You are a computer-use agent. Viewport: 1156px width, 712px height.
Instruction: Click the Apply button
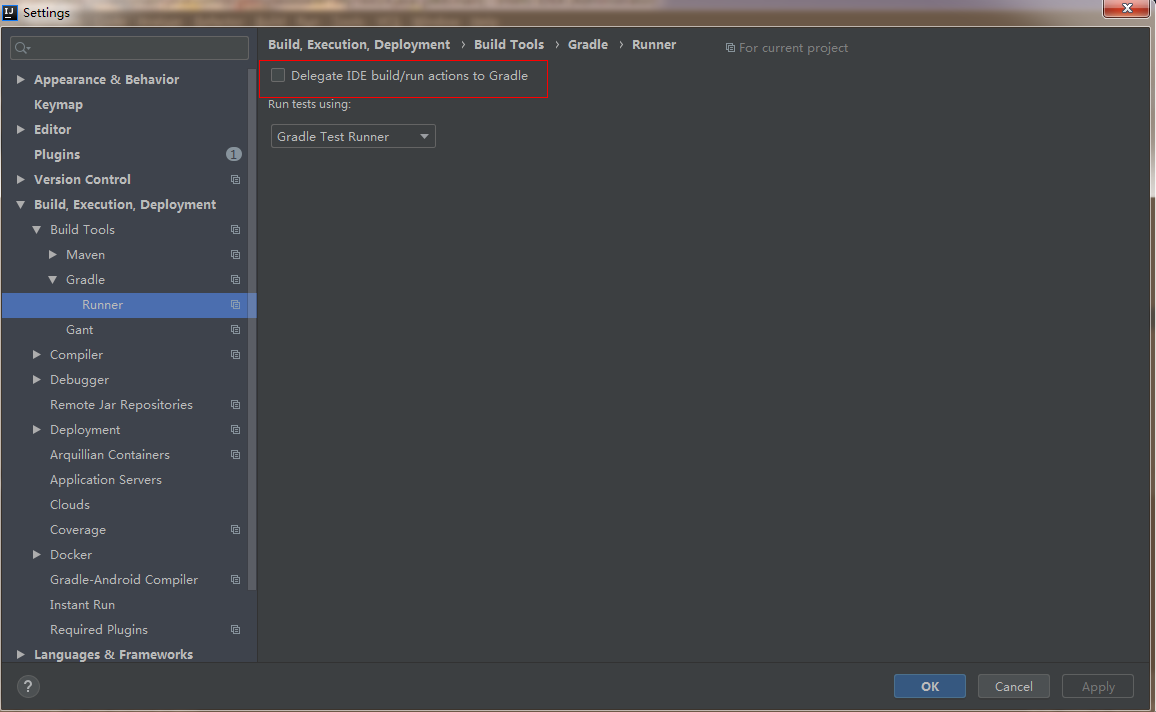click(1098, 686)
